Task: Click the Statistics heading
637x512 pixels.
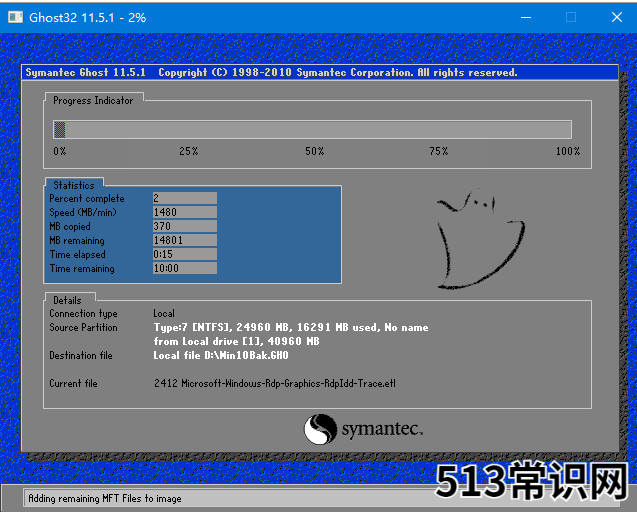Action: [74, 185]
